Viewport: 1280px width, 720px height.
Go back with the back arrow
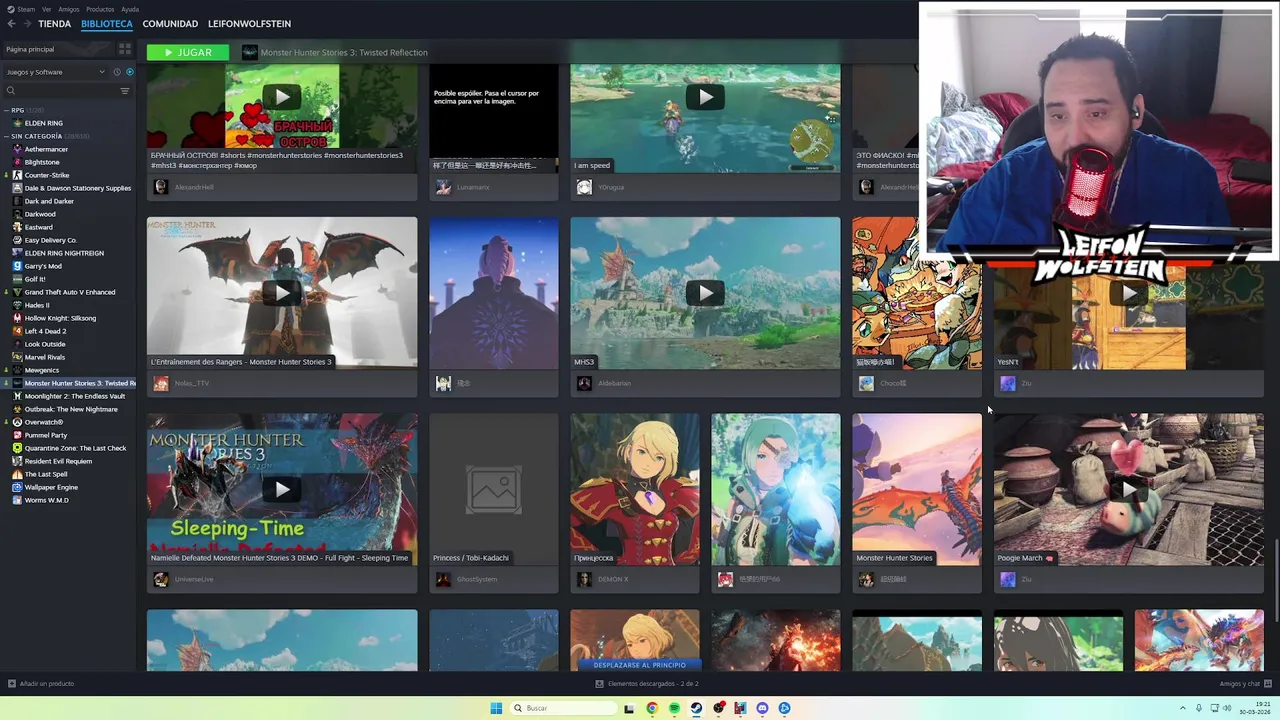(x=11, y=24)
